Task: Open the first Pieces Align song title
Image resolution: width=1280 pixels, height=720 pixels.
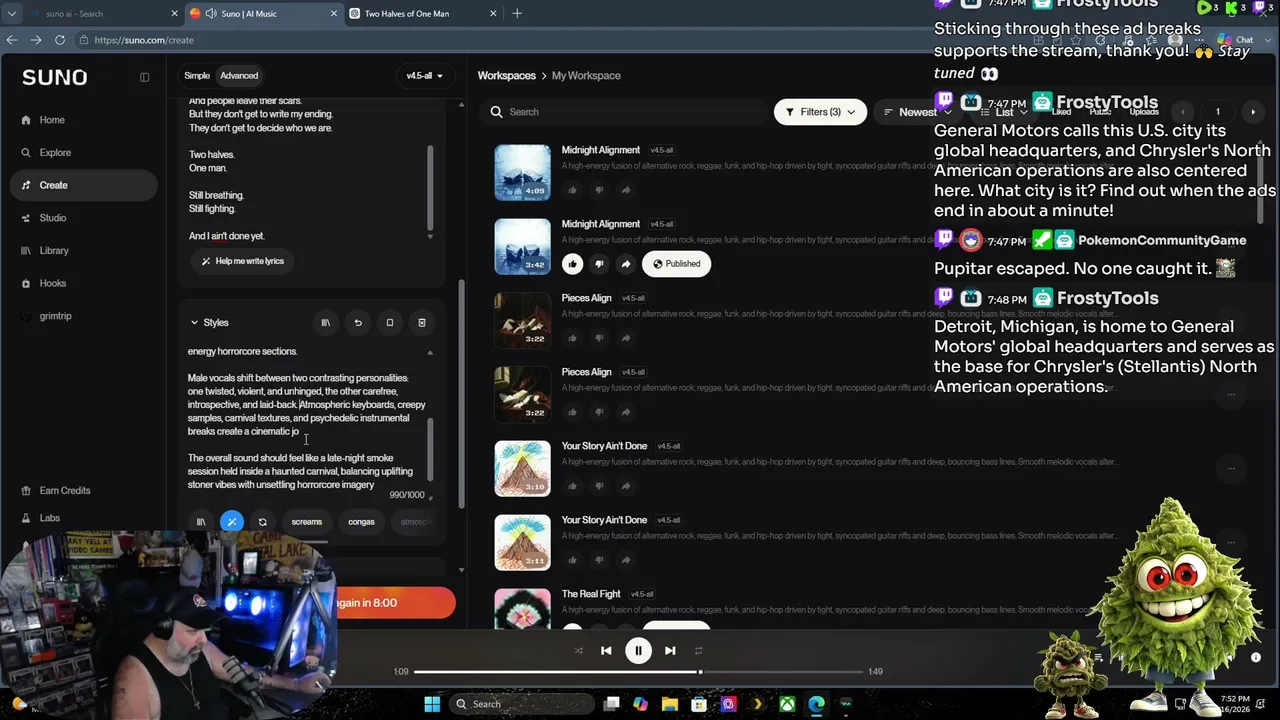Action: point(586,298)
